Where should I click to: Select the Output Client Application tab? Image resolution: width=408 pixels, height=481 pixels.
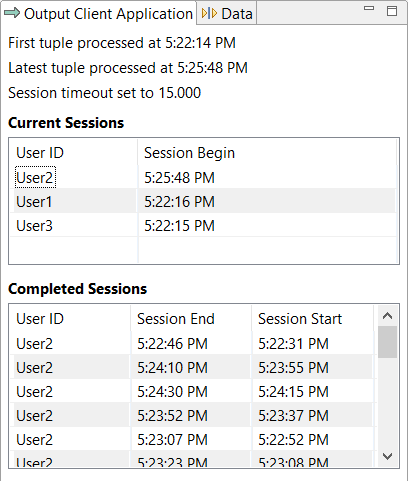pyautogui.click(x=99, y=13)
